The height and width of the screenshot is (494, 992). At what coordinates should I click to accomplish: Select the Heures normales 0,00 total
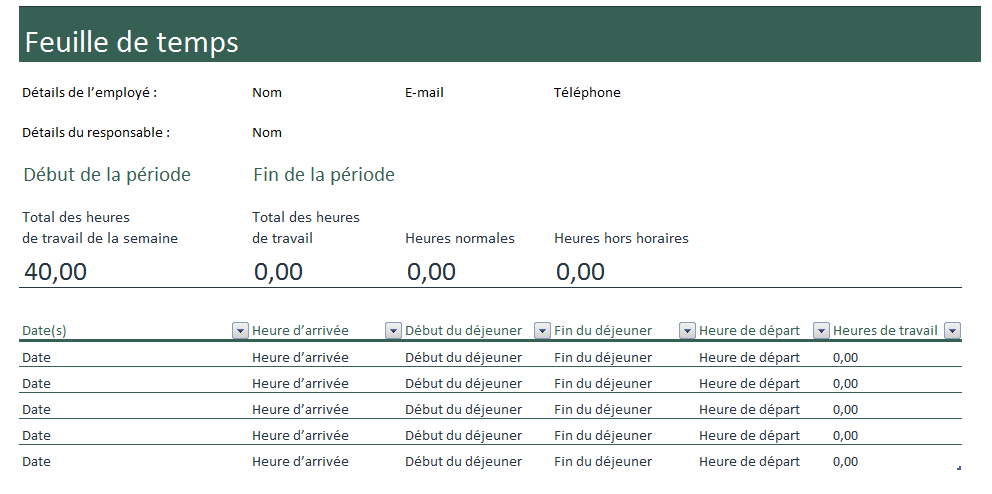point(431,272)
